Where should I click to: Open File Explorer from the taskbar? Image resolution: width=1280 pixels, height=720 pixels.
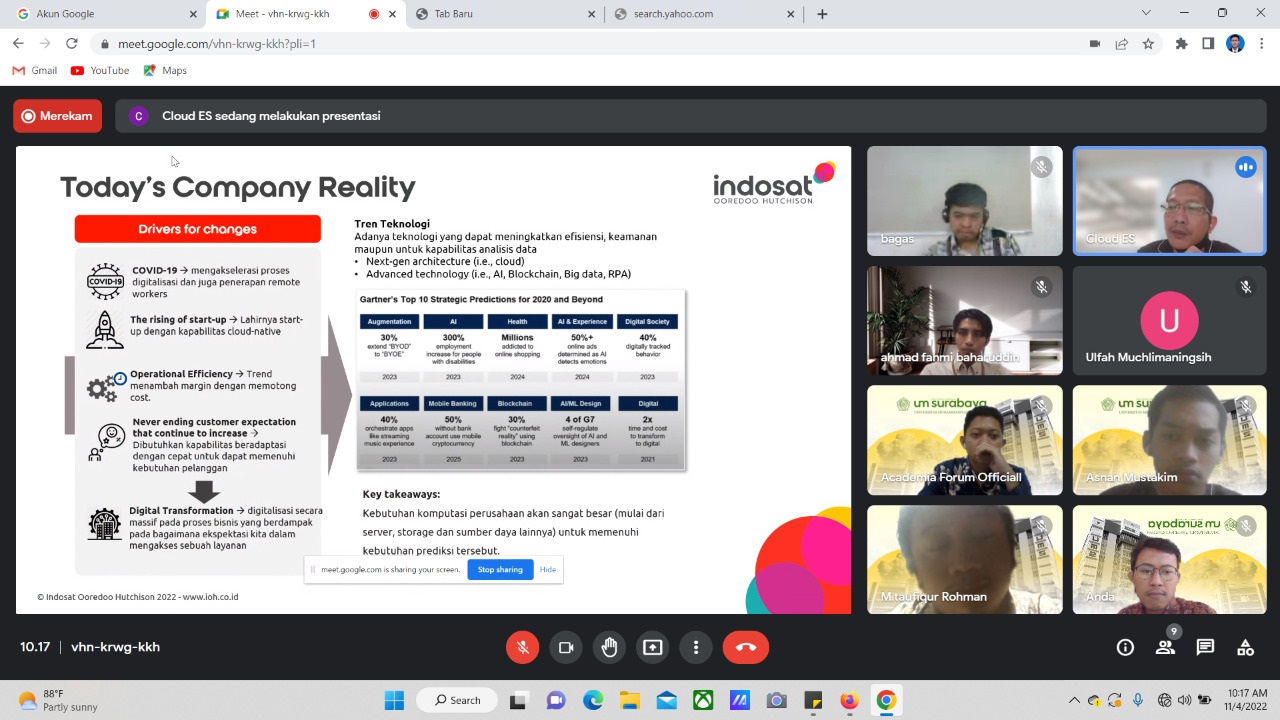(x=629, y=700)
